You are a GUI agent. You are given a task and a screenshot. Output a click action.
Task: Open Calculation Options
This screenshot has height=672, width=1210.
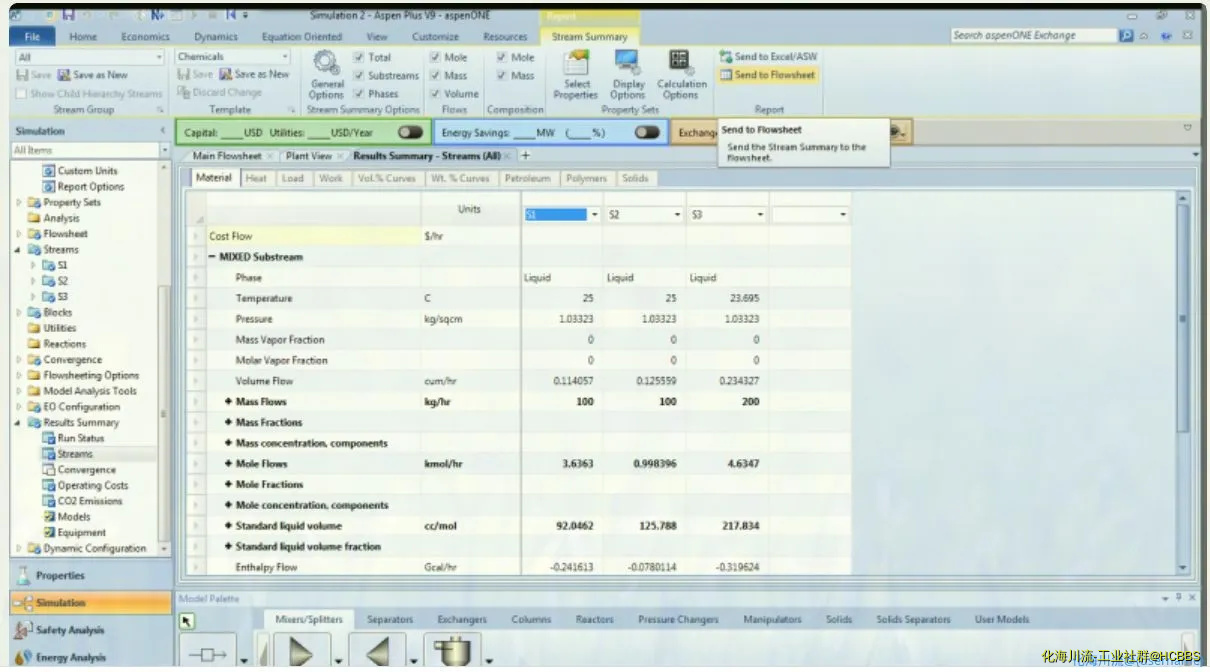coord(681,76)
